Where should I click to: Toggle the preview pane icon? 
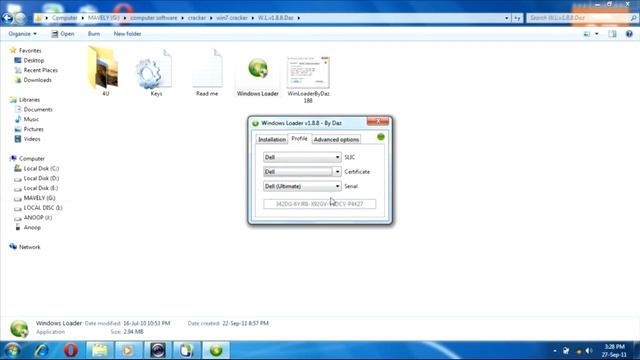tap(612, 34)
